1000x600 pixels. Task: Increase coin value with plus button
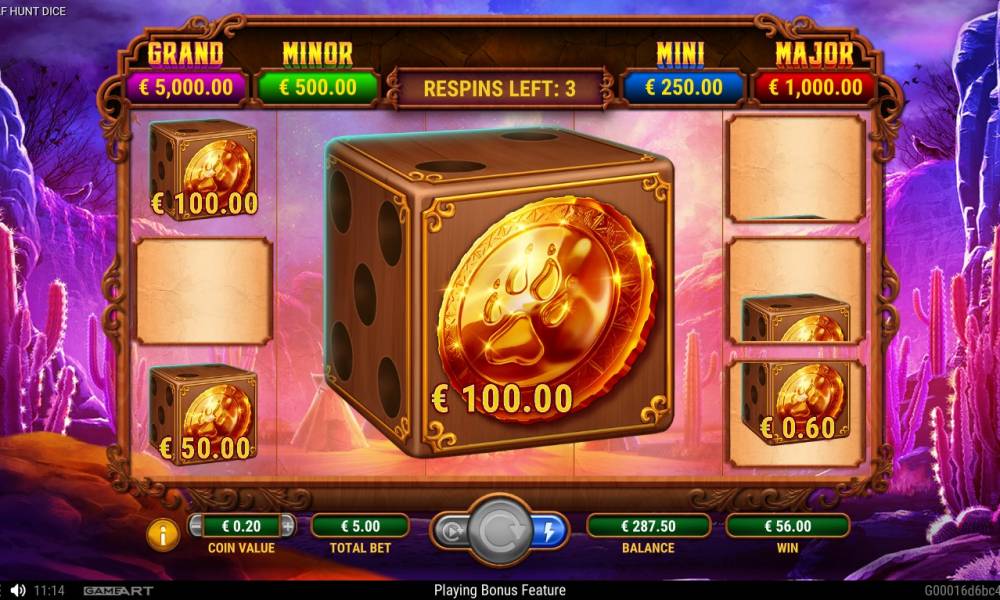tap(288, 526)
